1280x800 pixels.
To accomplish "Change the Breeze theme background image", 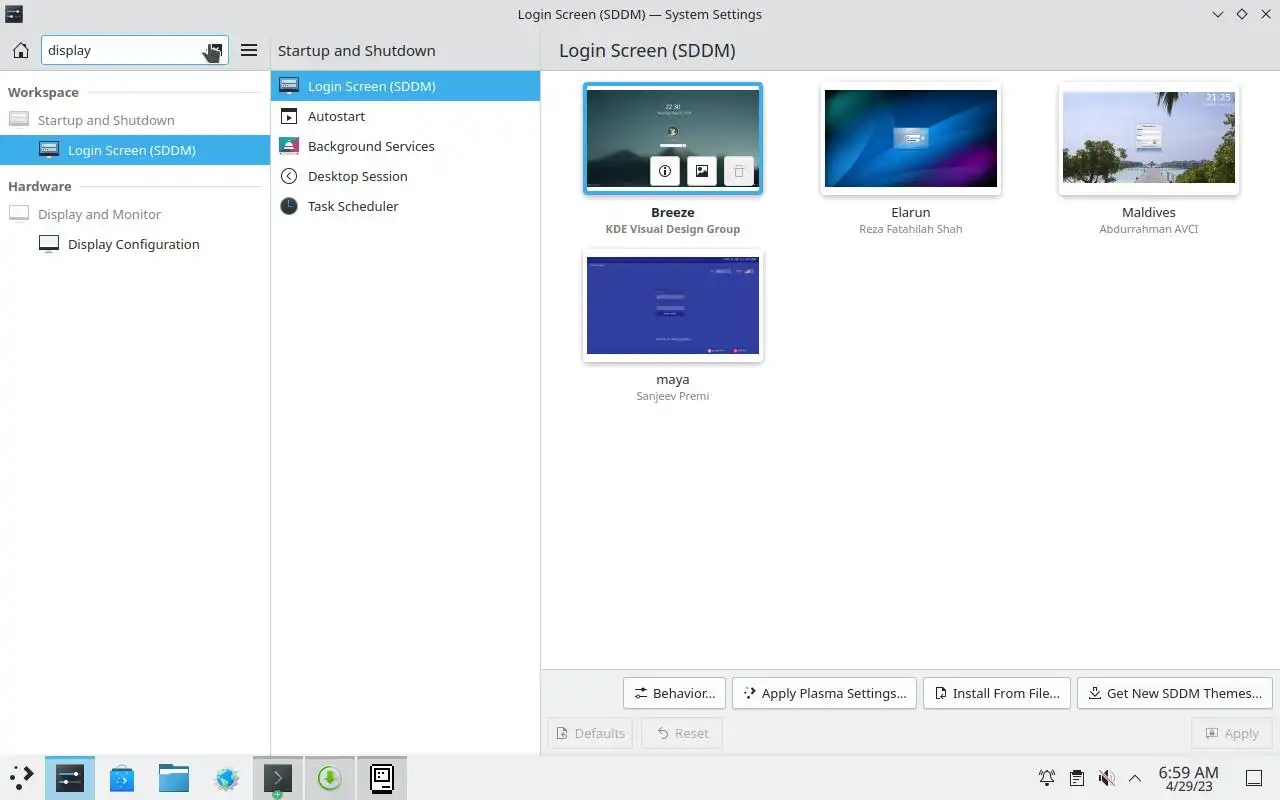I will (702, 171).
